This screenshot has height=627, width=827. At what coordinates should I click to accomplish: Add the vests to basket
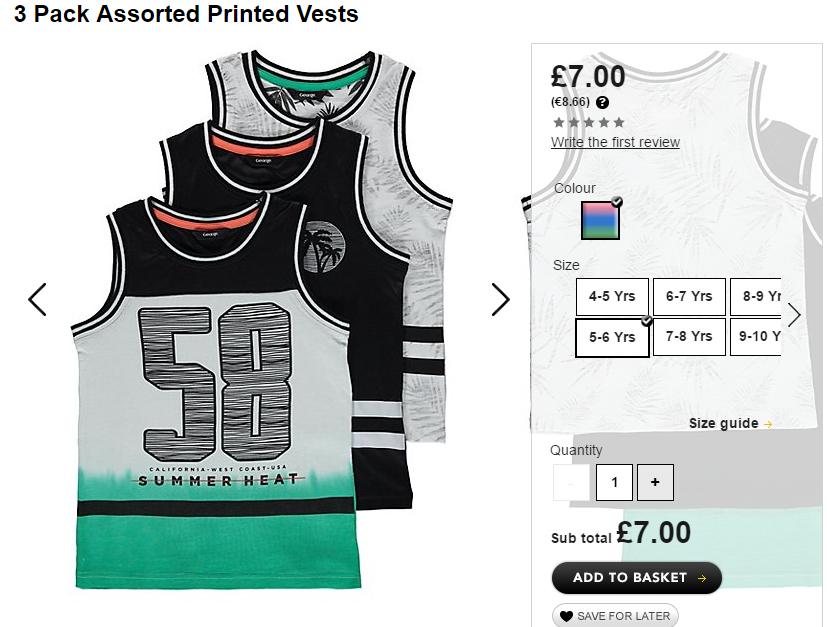pos(637,578)
